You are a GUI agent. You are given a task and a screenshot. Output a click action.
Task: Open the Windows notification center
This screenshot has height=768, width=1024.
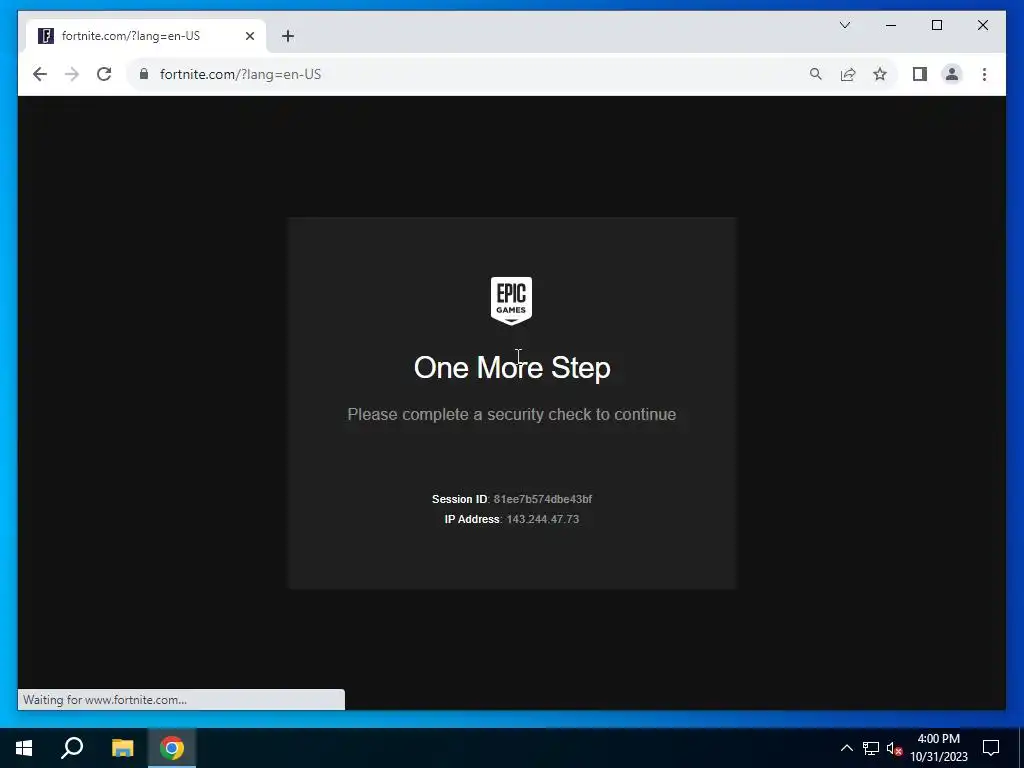991,748
